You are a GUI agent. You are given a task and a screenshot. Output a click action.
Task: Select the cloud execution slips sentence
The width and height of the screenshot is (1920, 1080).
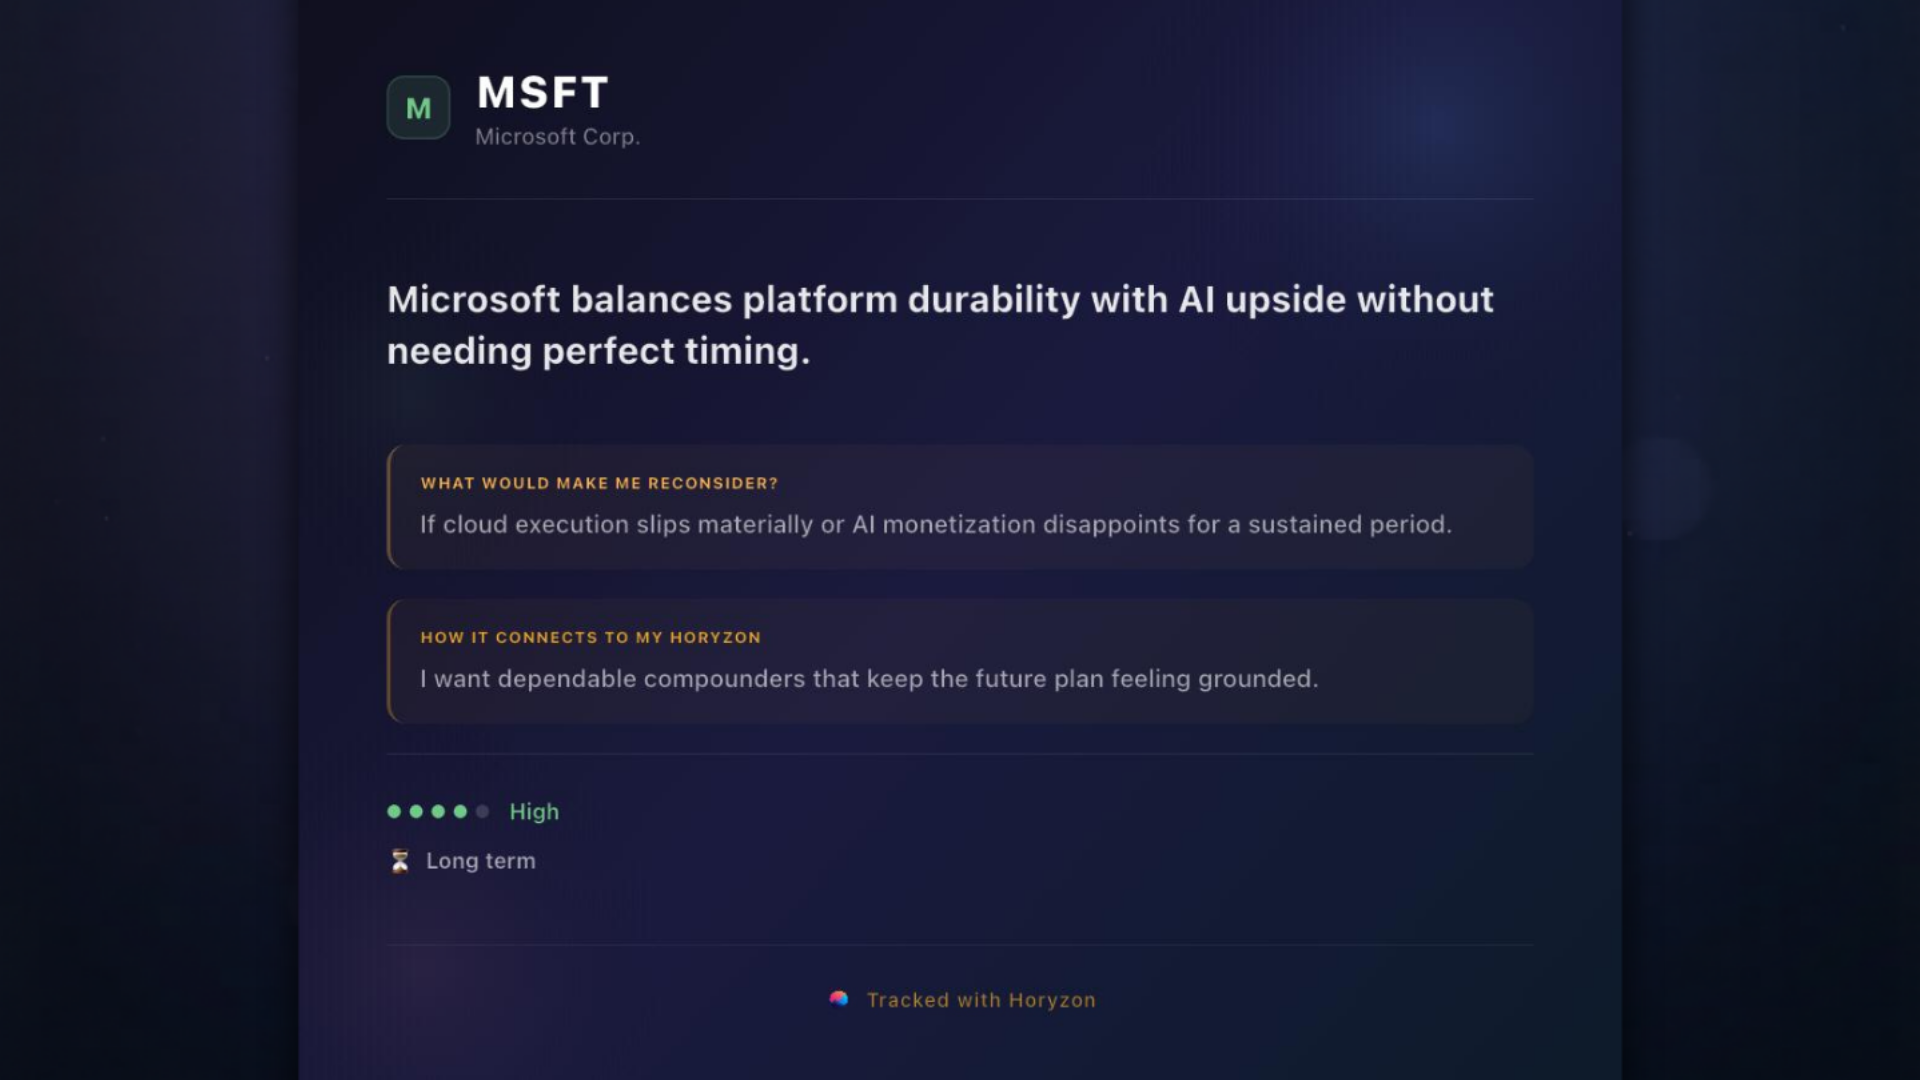pyautogui.click(x=936, y=524)
